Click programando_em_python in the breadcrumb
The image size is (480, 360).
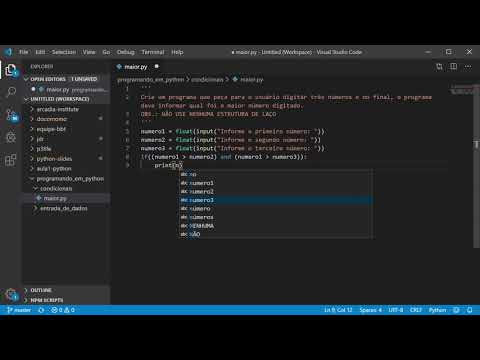[x=151, y=79]
